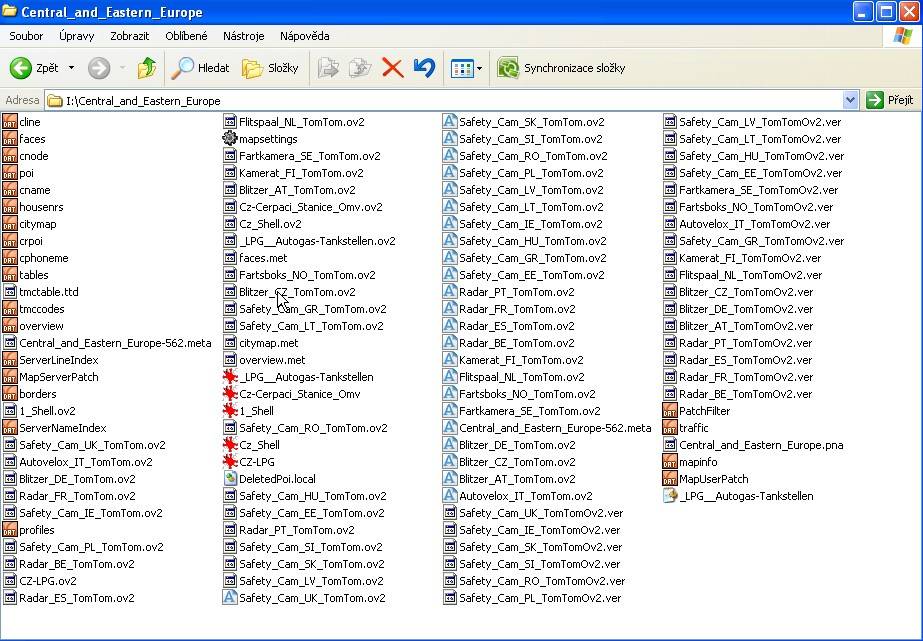Select the tmctable.ttd file icon
The width and height of the screenshot is (923, 641).
click(10, 292)
